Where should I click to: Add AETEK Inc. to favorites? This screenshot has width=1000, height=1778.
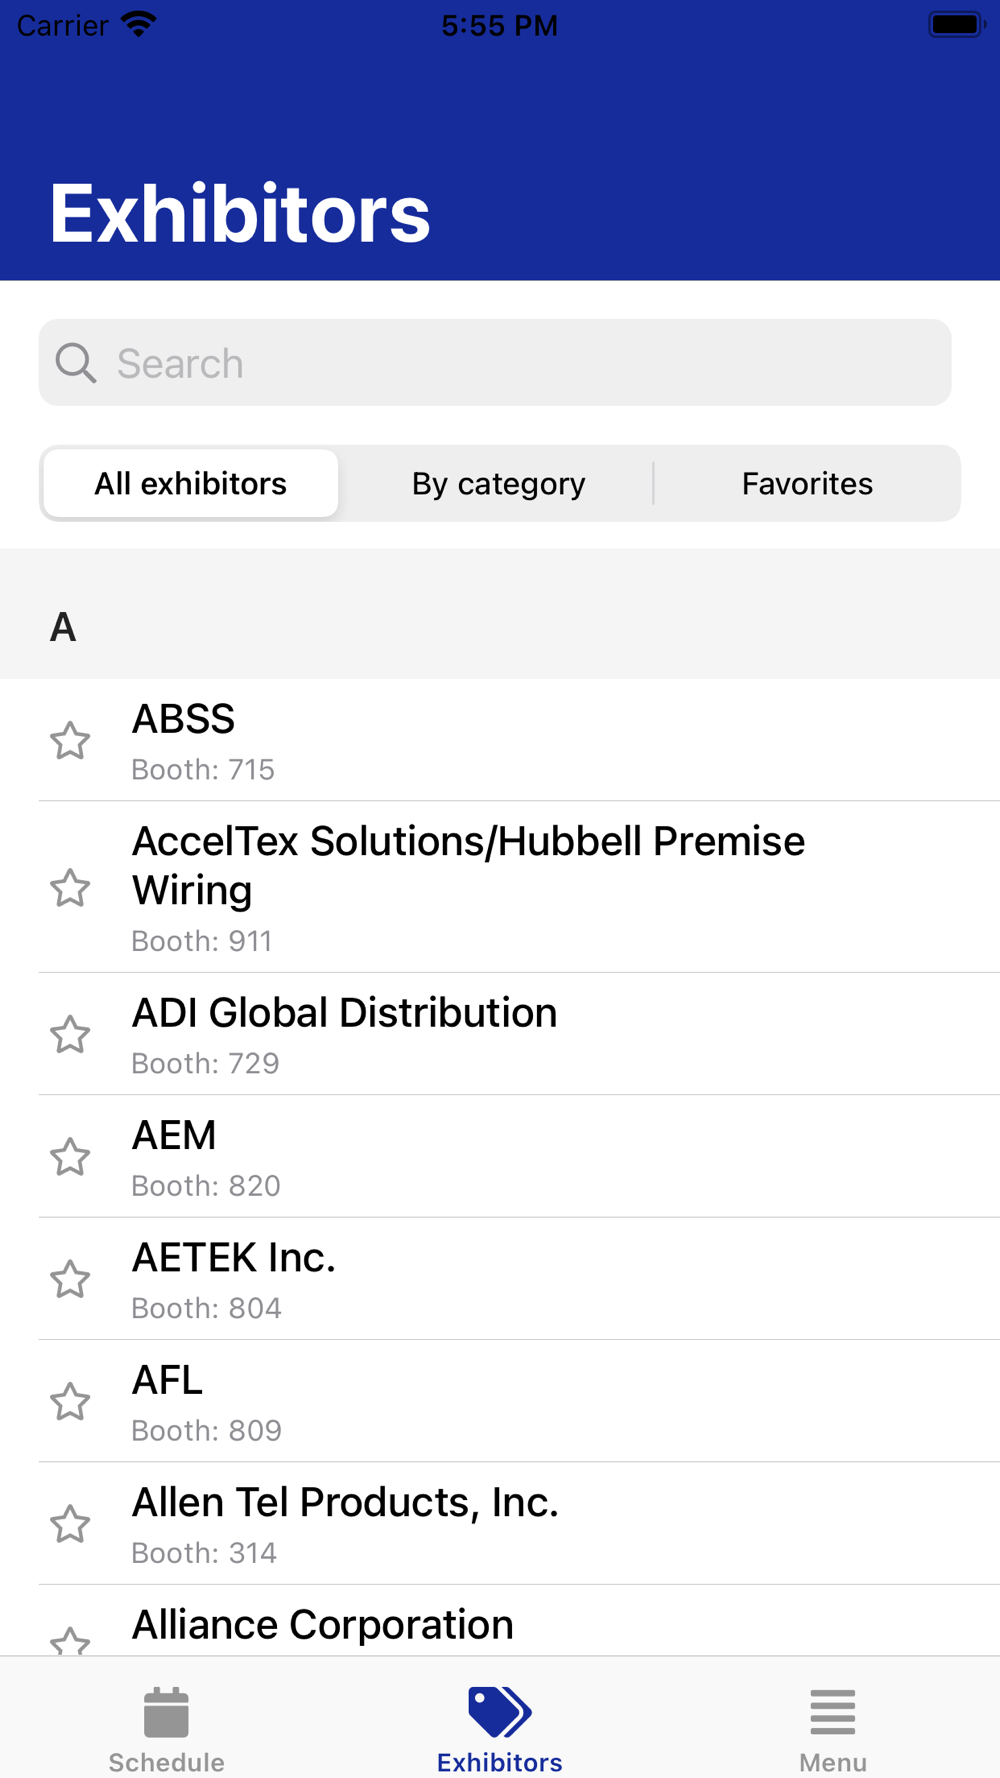[70, 1280]
